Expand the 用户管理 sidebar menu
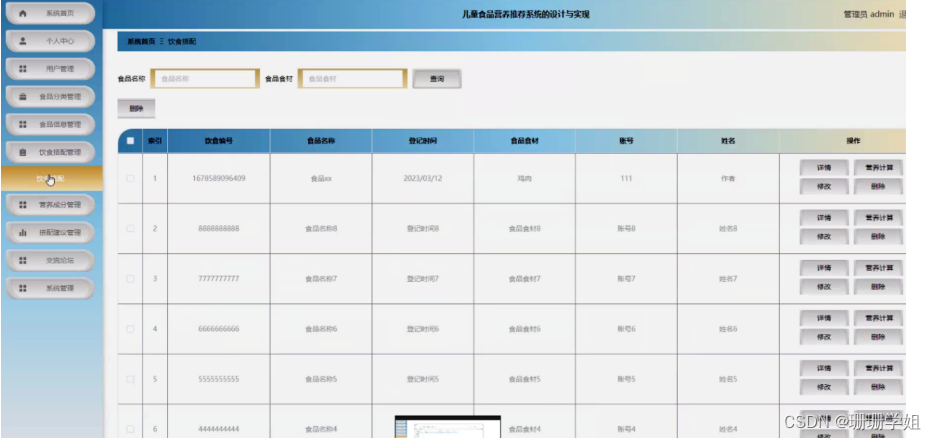The width and height of the screenshot is (936, 440). click(51, 69)
